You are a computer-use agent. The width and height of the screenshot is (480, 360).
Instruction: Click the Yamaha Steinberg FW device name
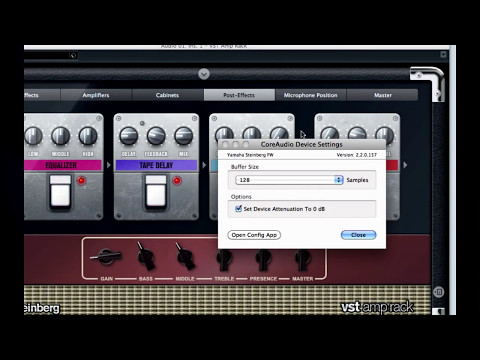pos(250,155)
